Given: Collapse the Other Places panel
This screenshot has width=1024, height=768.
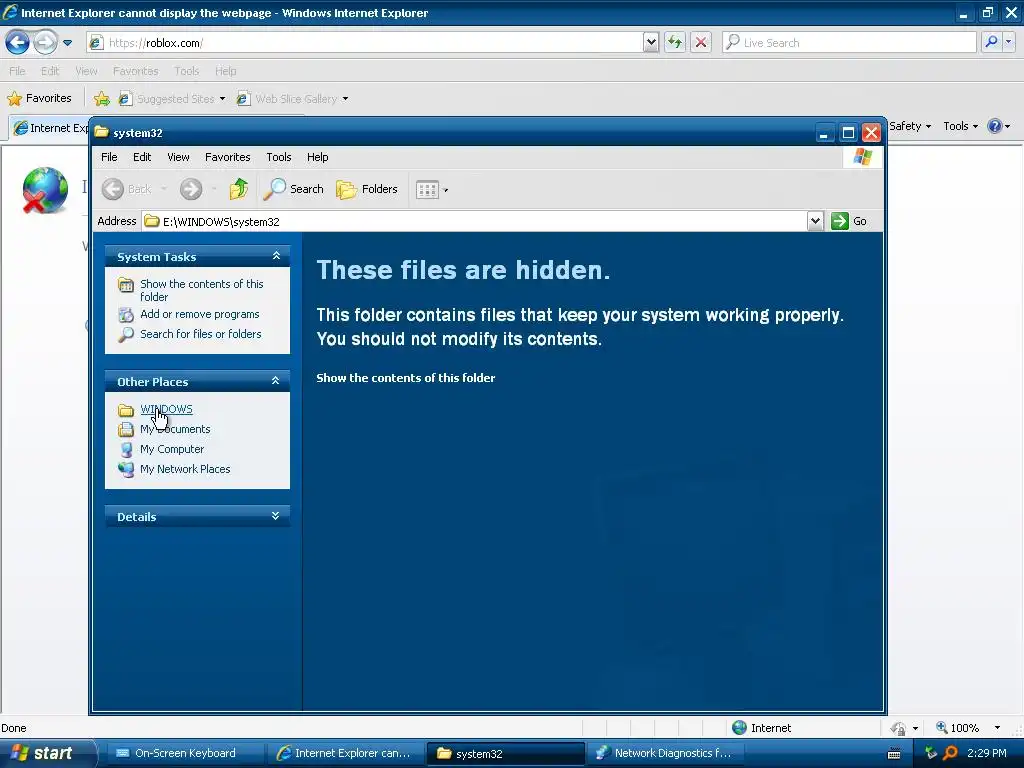Looking at the screenshot, I should (x=276, y=381).
